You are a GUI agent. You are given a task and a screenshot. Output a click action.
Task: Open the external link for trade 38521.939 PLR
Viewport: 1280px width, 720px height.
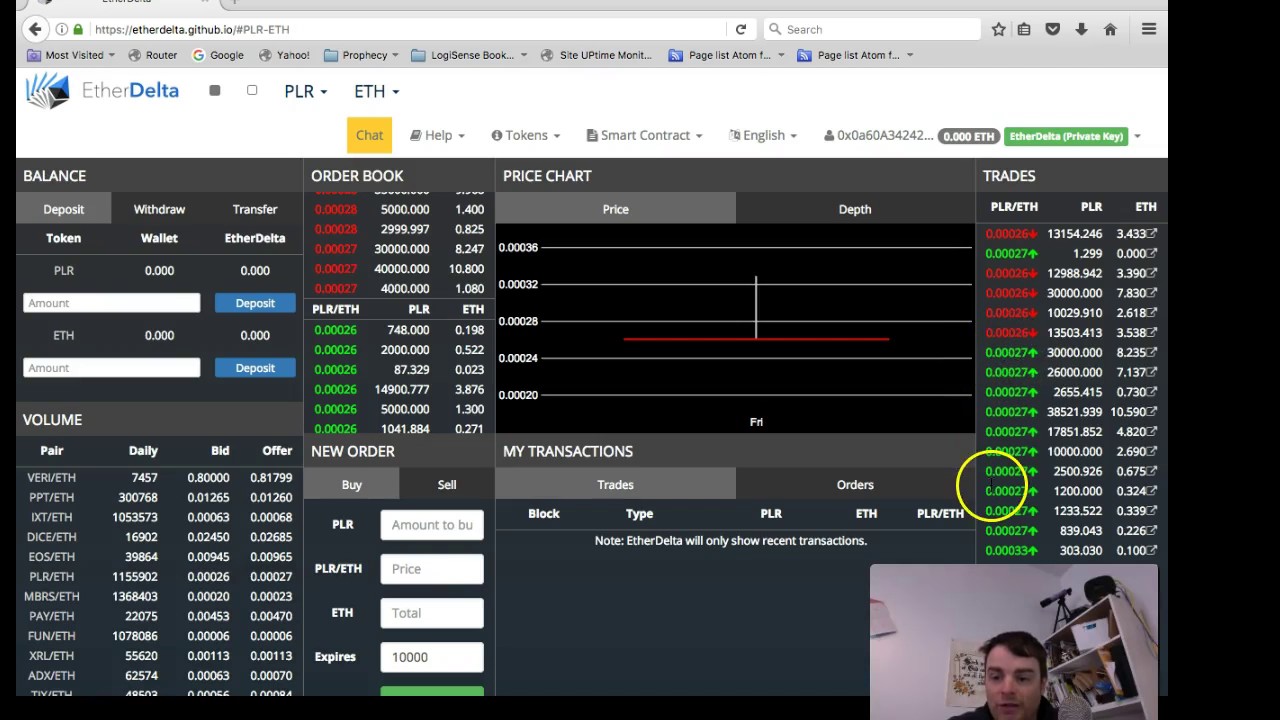(x=1152, y=411)
